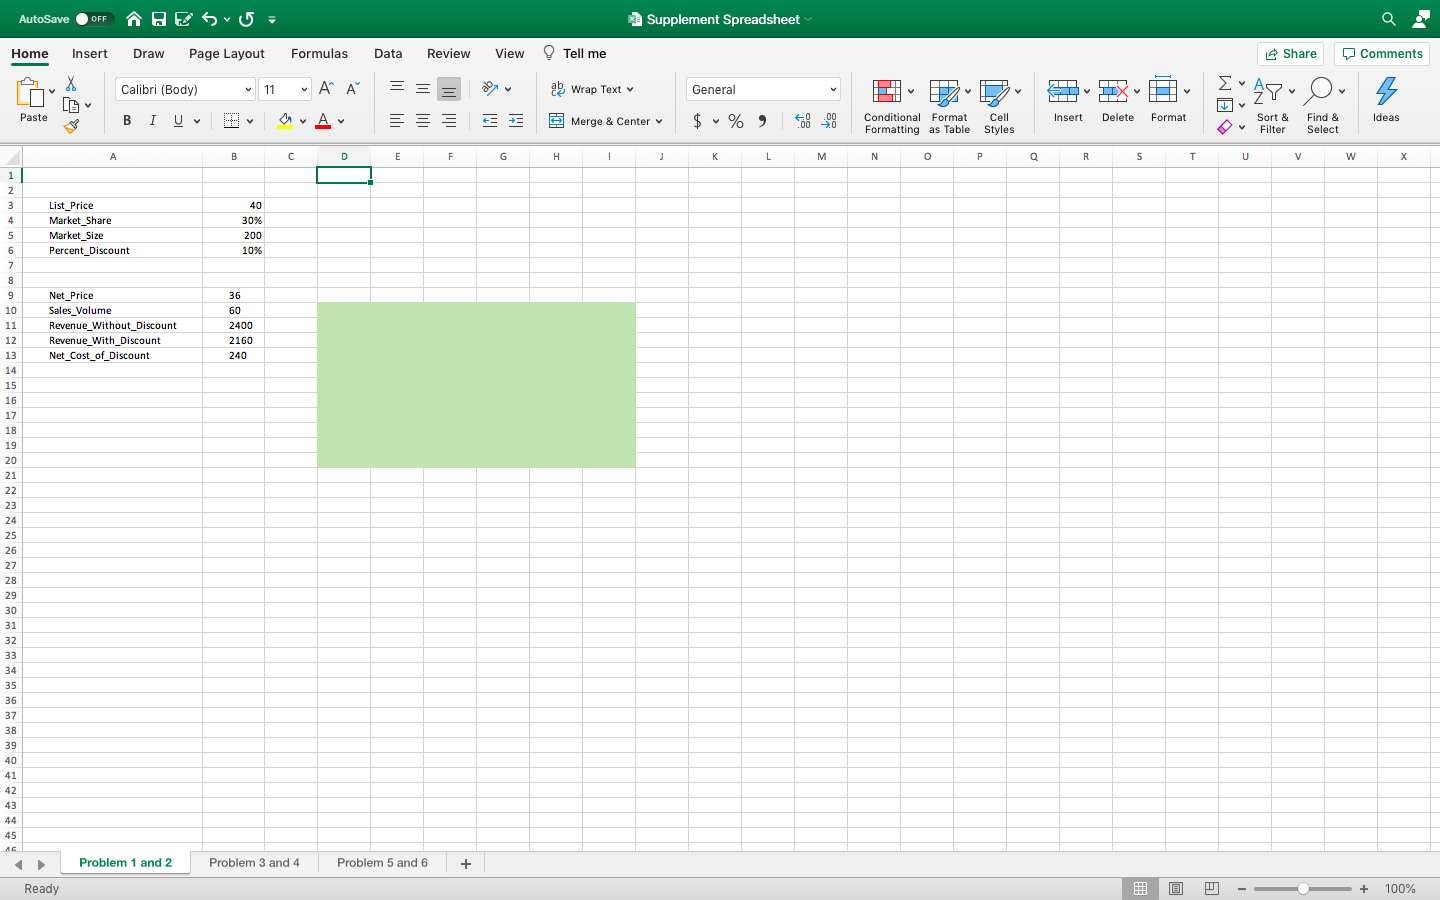
Task: Open Conditional Formatting options
Action: pyautogui.click(x=890, y=104)
